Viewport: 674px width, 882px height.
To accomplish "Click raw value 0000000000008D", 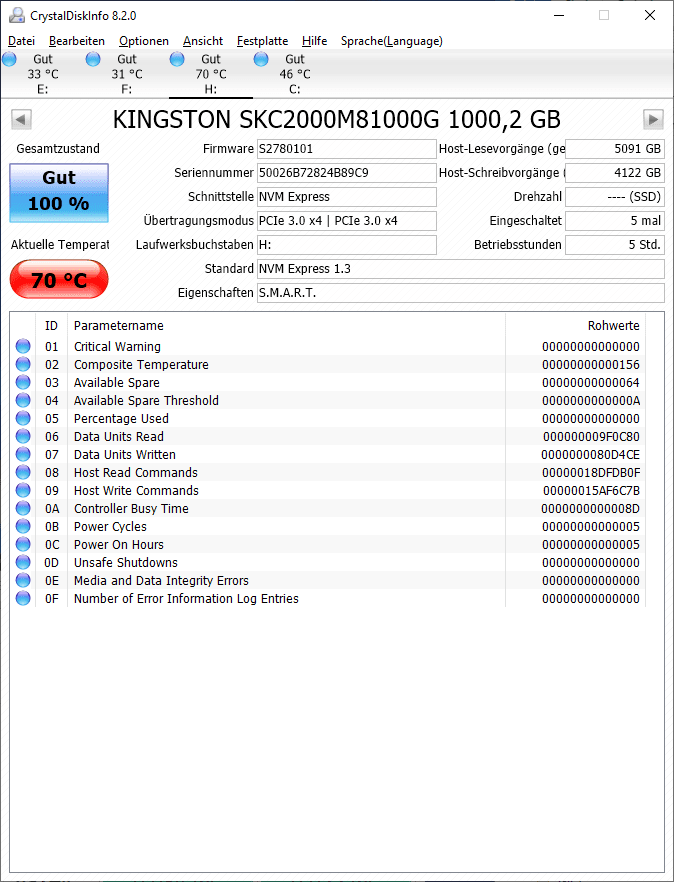I will pos(590,508).
